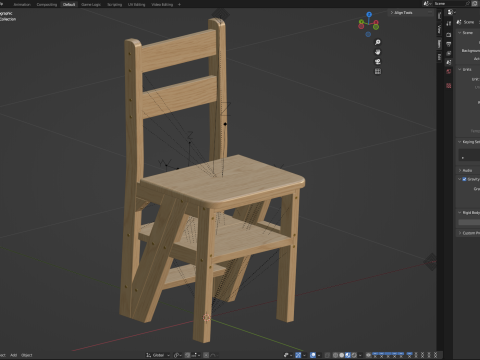The image size is (480, 360).
Task: Click the new scene icon in top bar
Action: coord(475,4)
